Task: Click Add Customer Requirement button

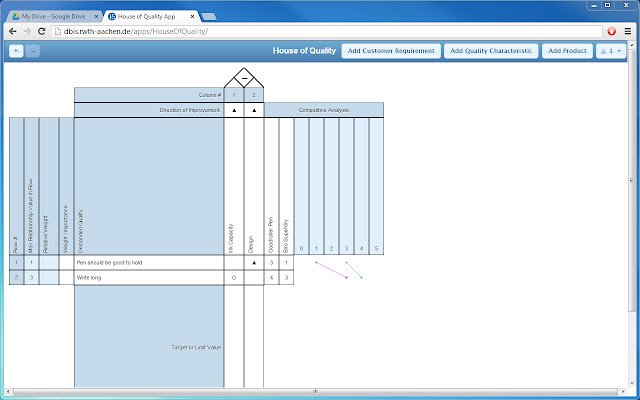Action: [x=391, y=51]
